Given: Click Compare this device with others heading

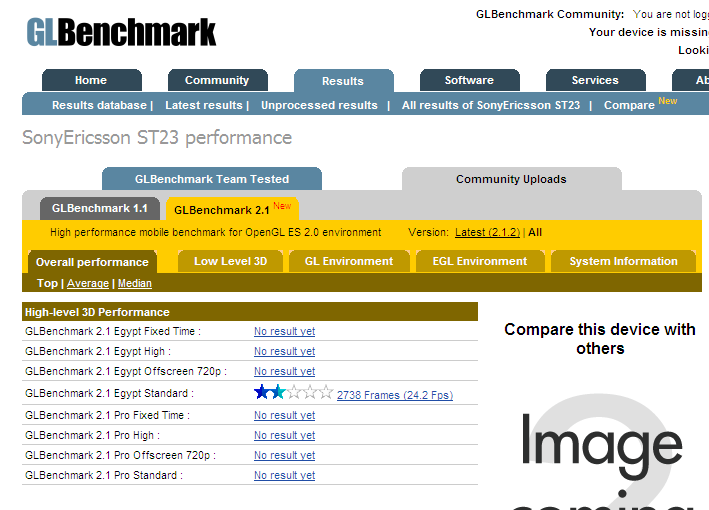Looking at the screenshot, I should point(600,339).
